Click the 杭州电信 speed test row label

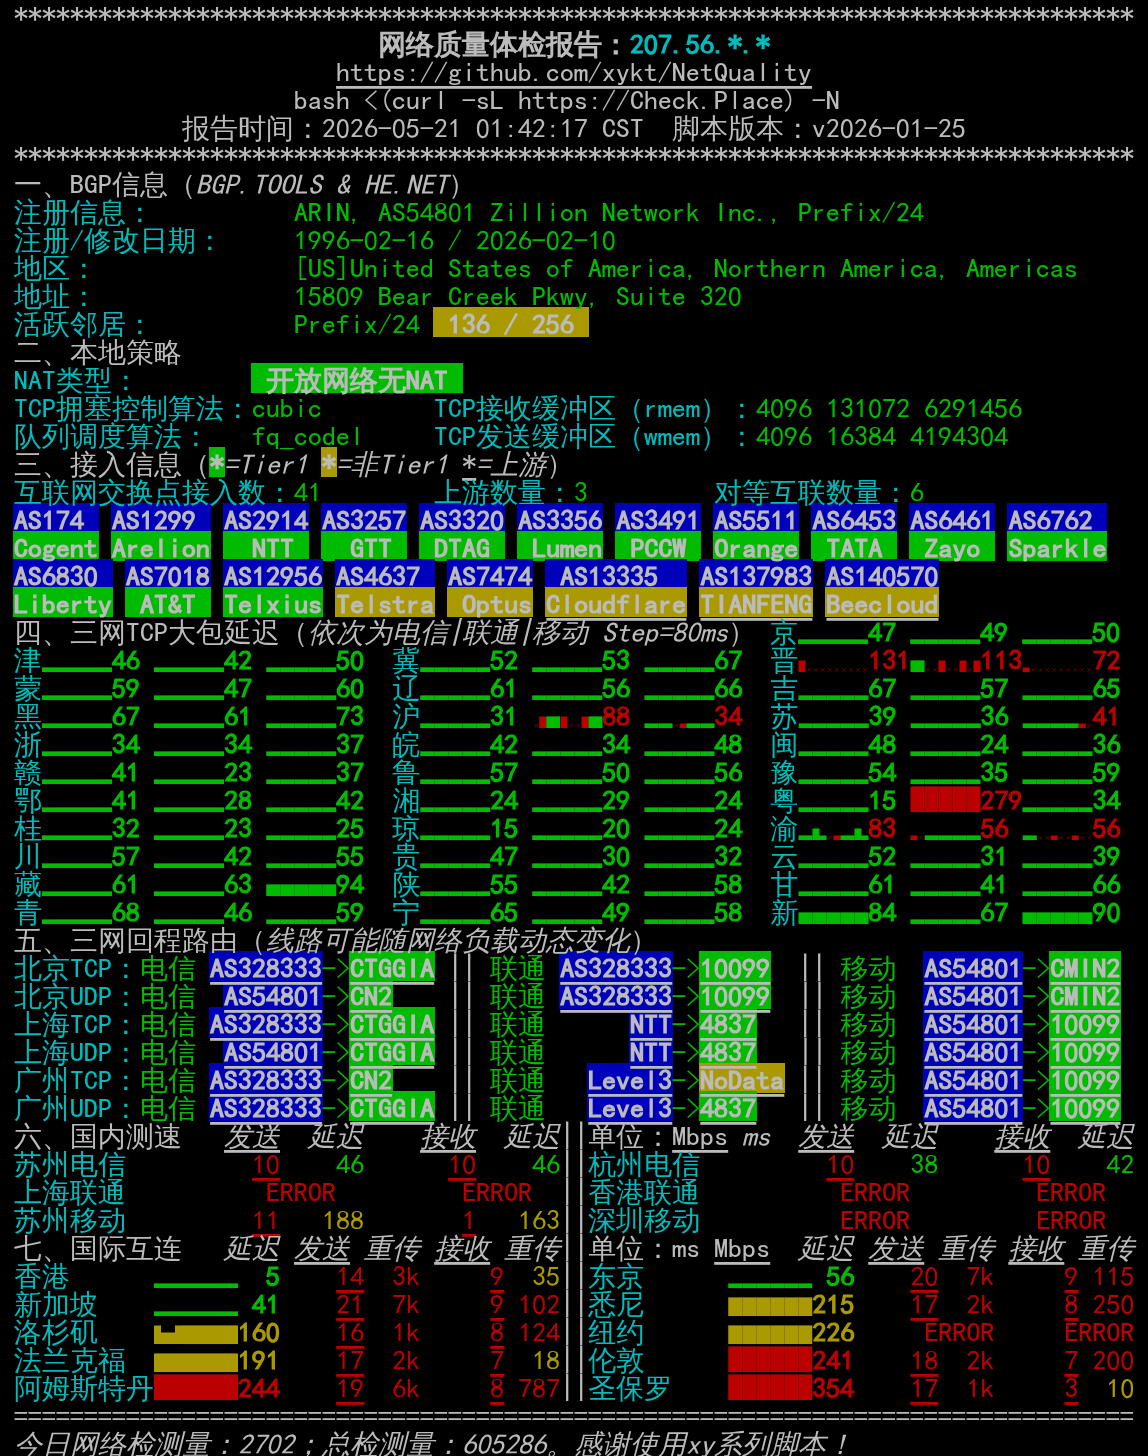[x=644, y=1165]
